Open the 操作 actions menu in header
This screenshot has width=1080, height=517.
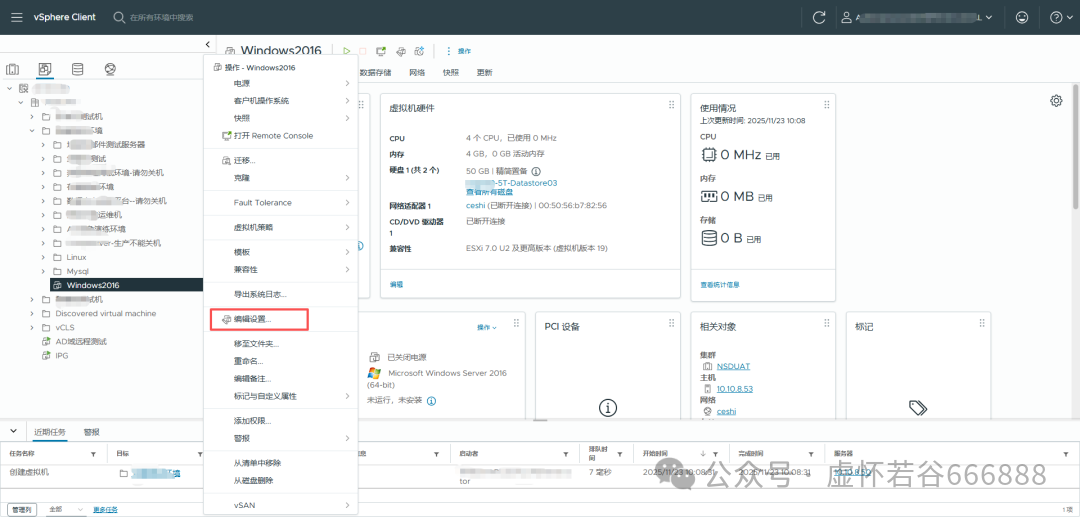459,51
